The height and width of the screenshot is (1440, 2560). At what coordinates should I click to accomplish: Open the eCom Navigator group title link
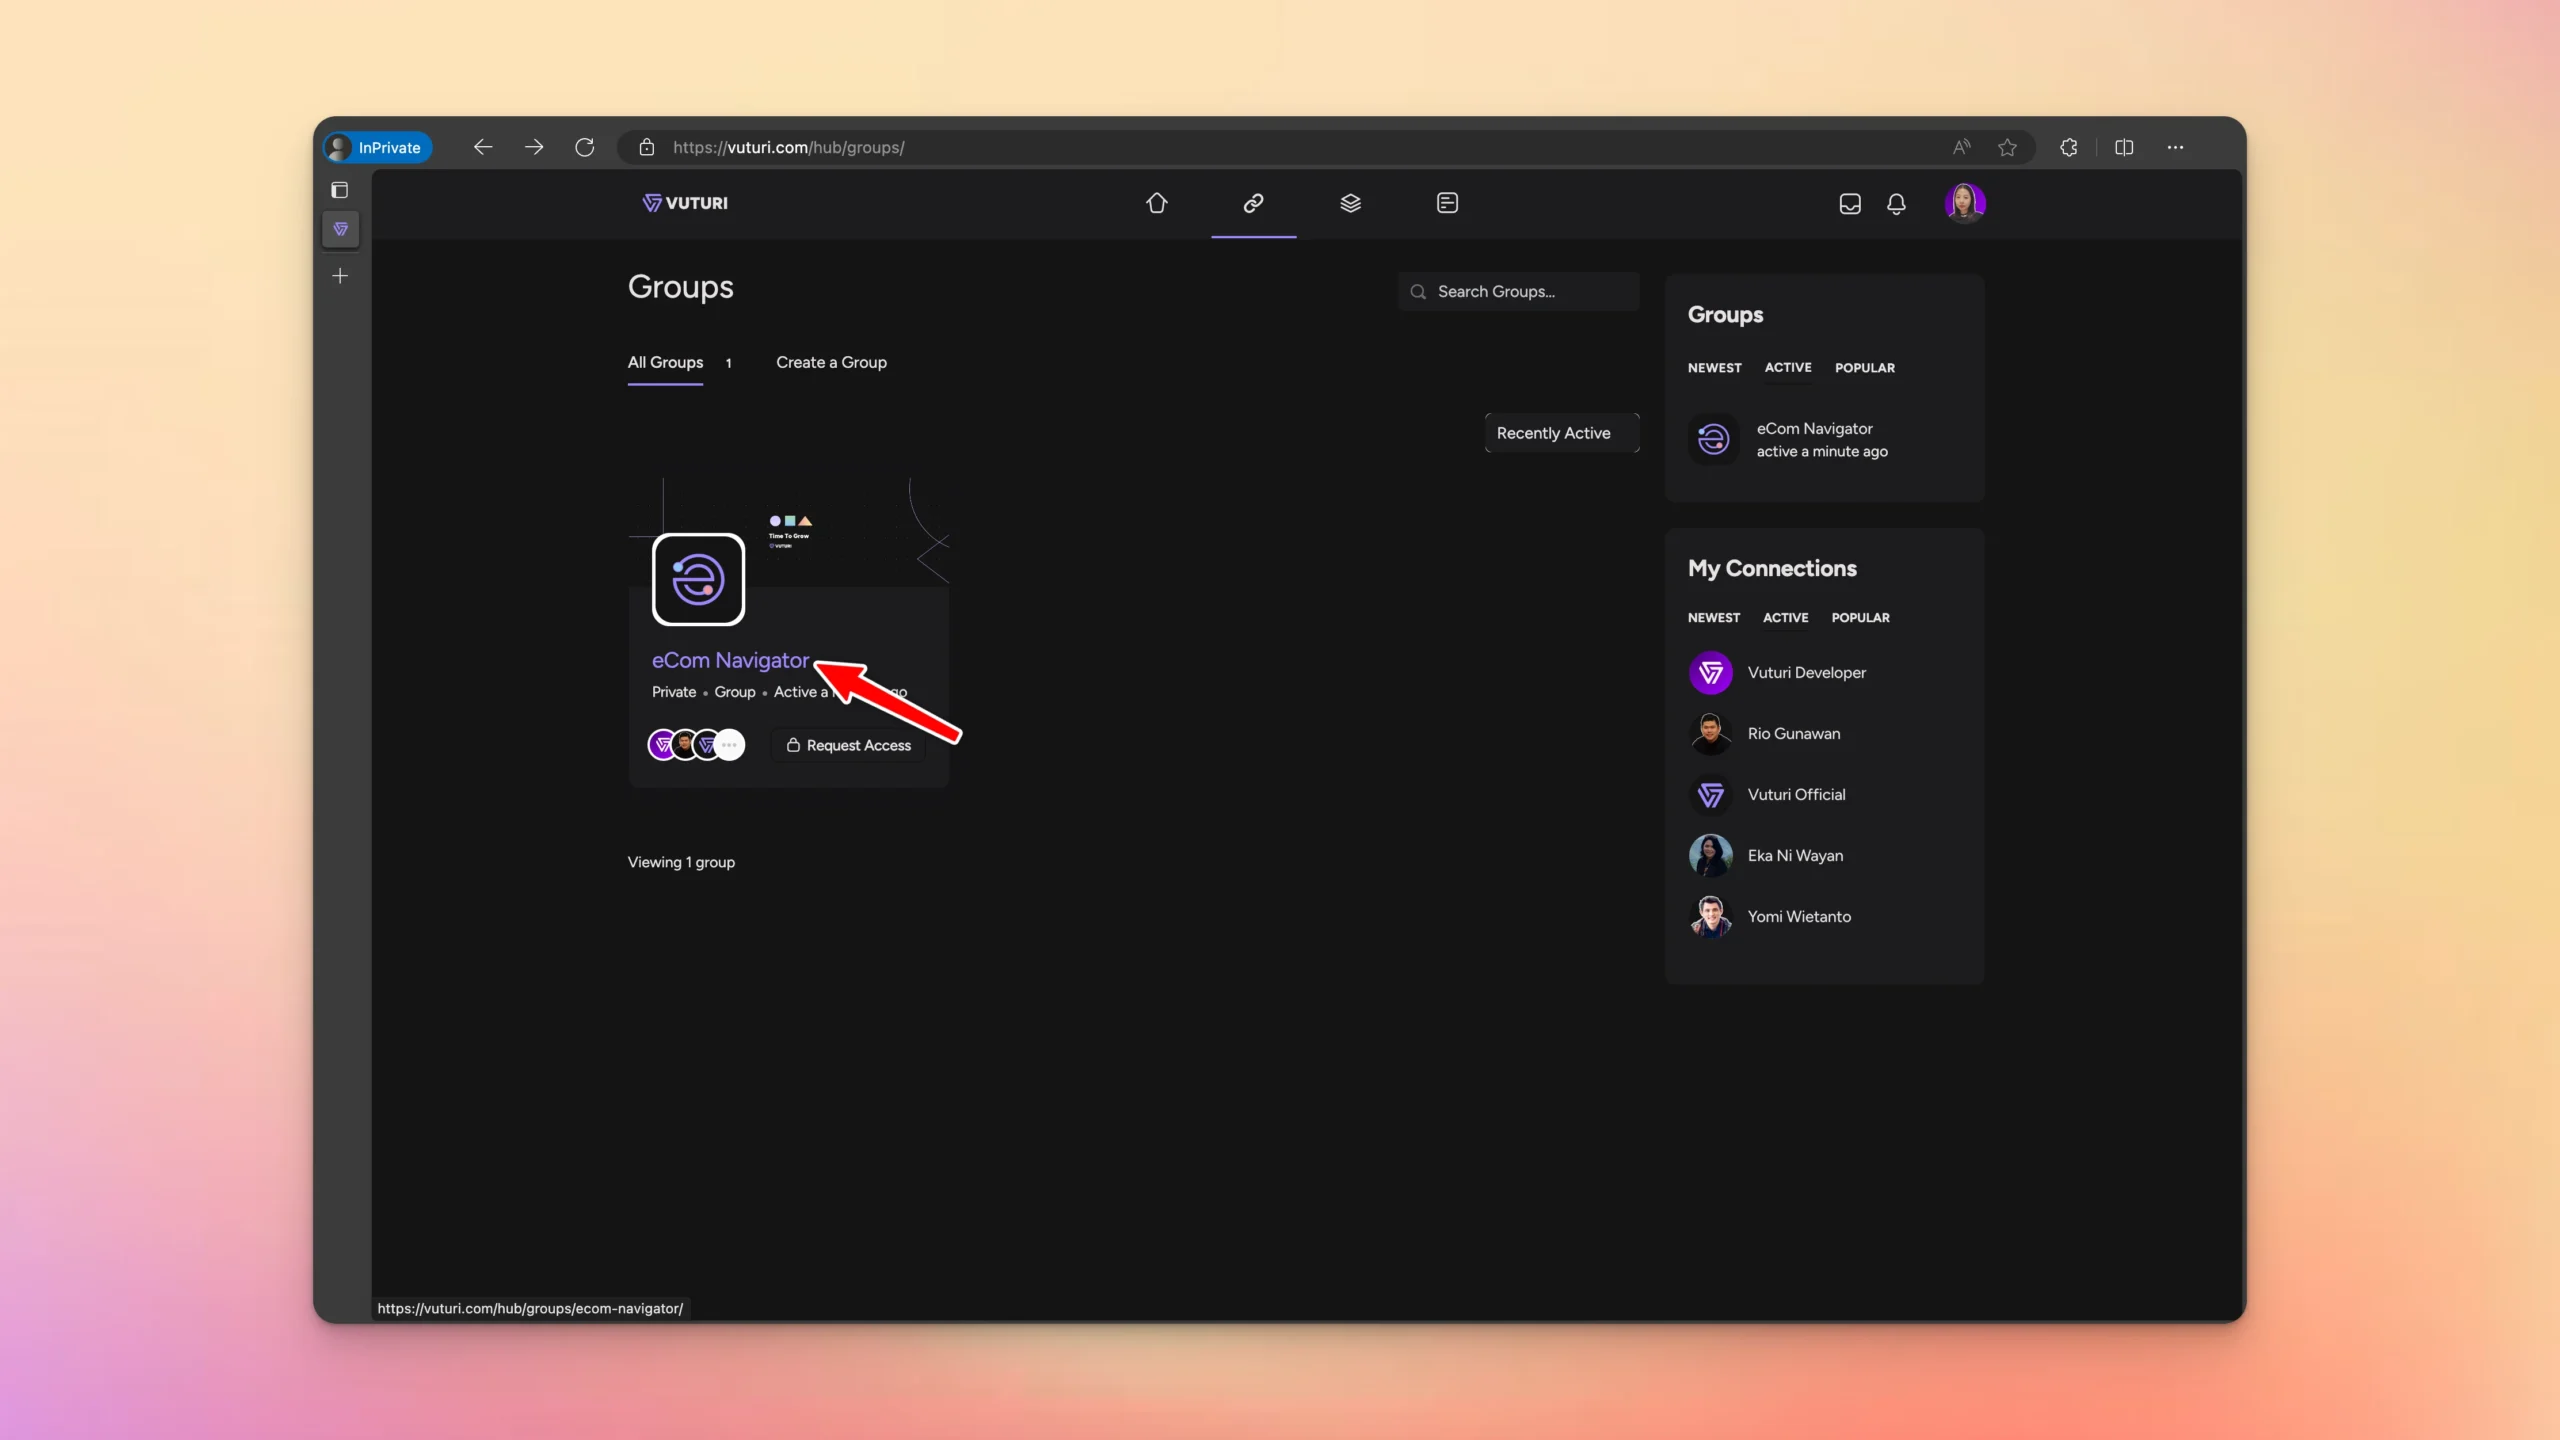[x=730, y=660]
